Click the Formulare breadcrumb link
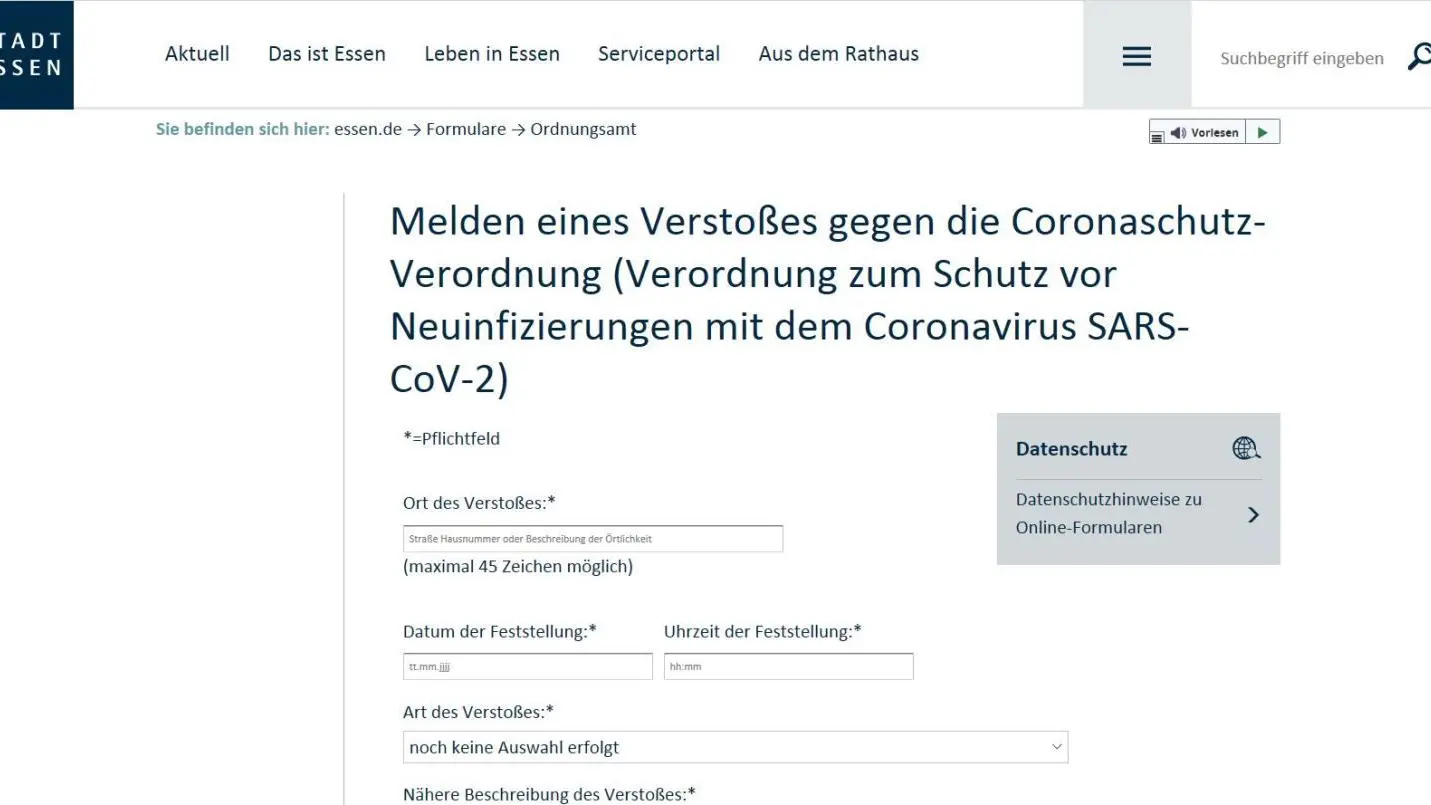Viewport: 1431px width, 805px height. [x=465, y=129]
